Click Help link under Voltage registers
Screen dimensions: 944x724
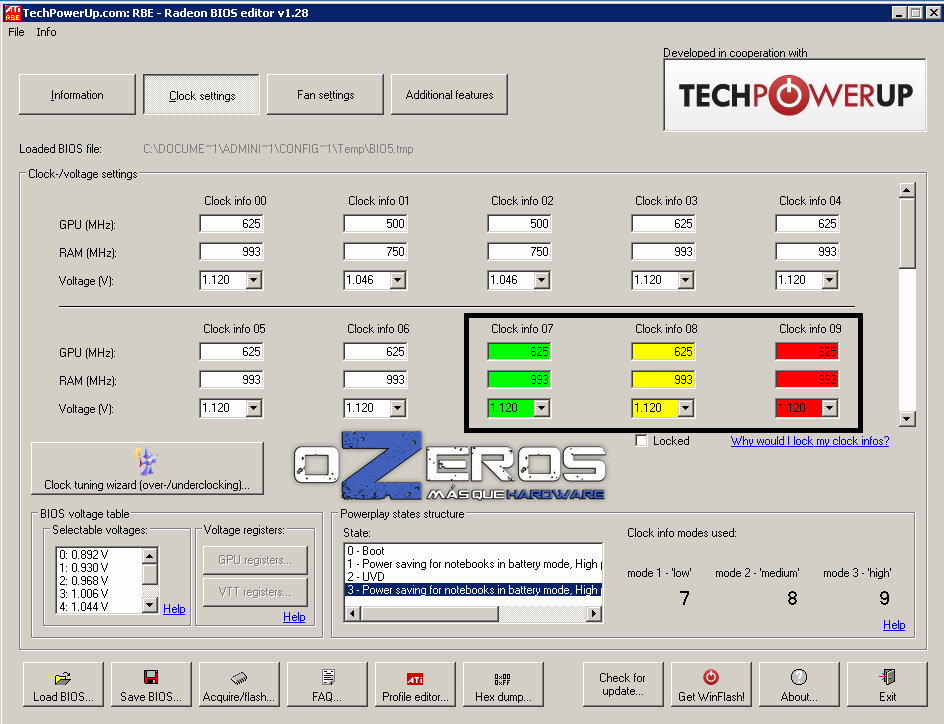click(294, 616)
